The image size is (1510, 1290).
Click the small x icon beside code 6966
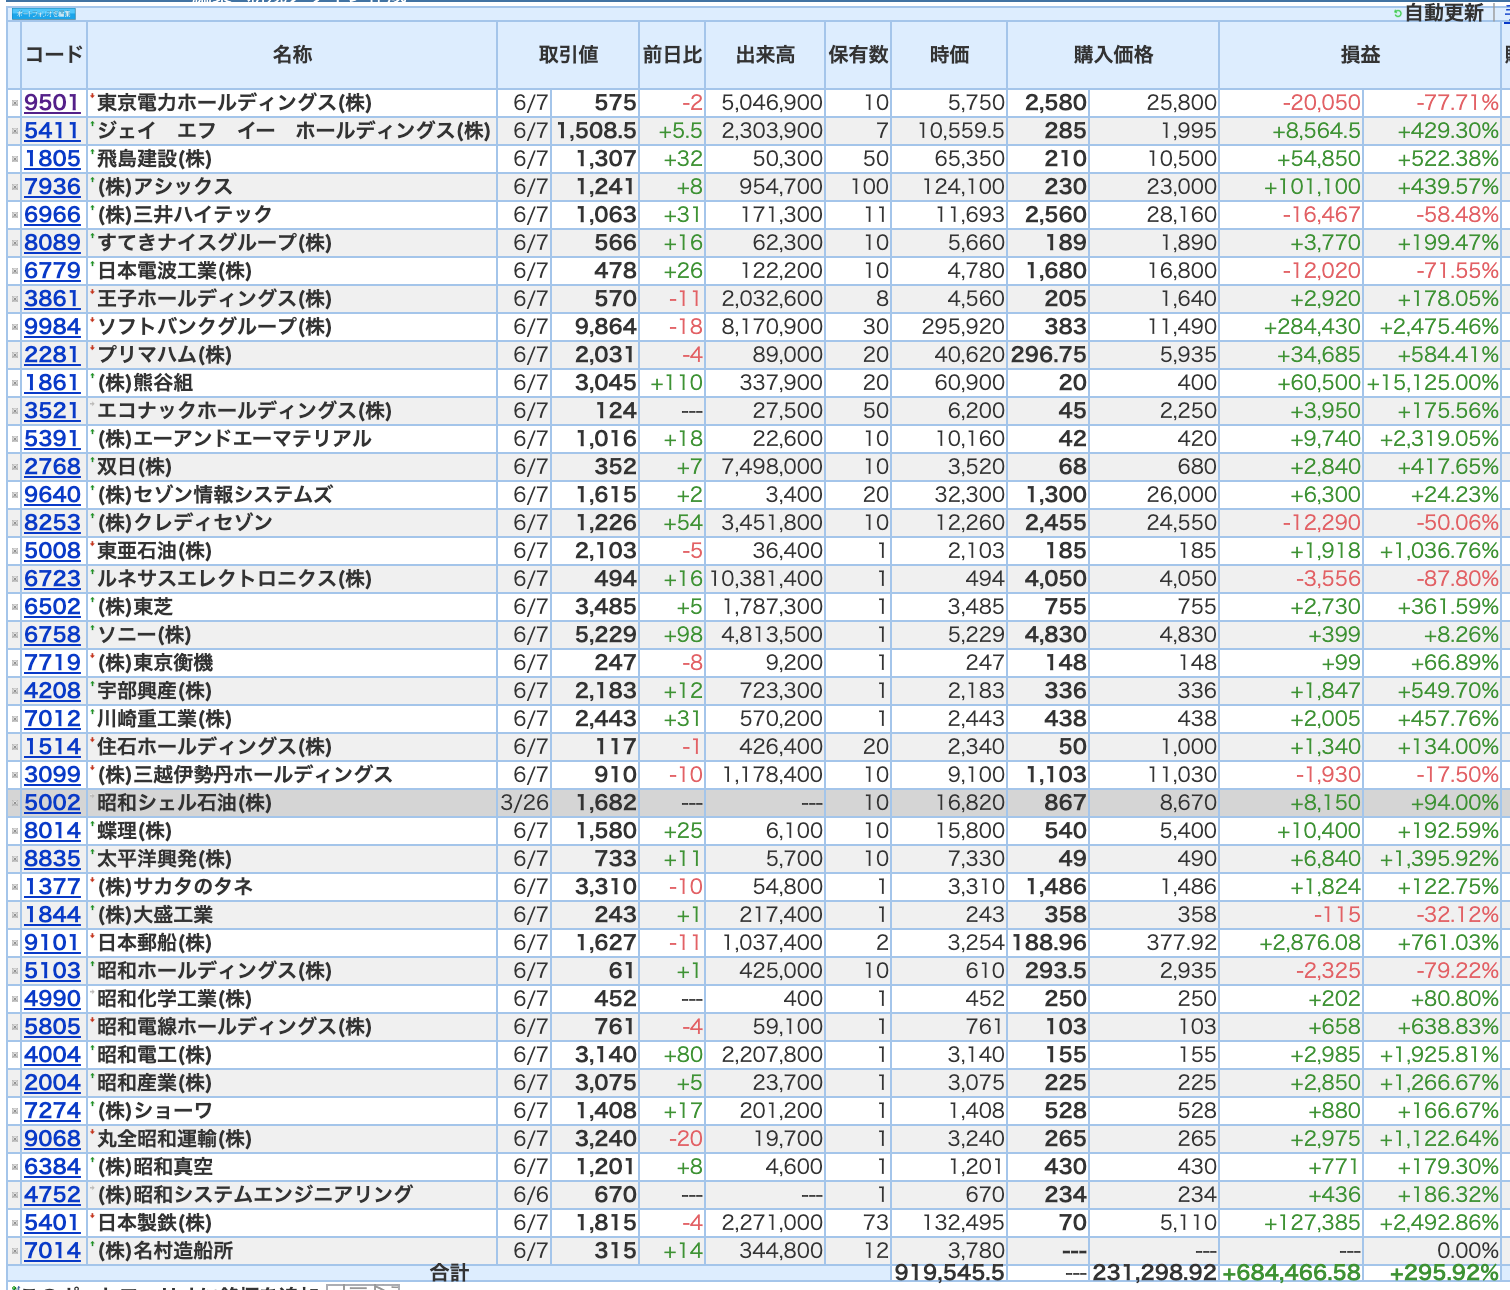15,215
